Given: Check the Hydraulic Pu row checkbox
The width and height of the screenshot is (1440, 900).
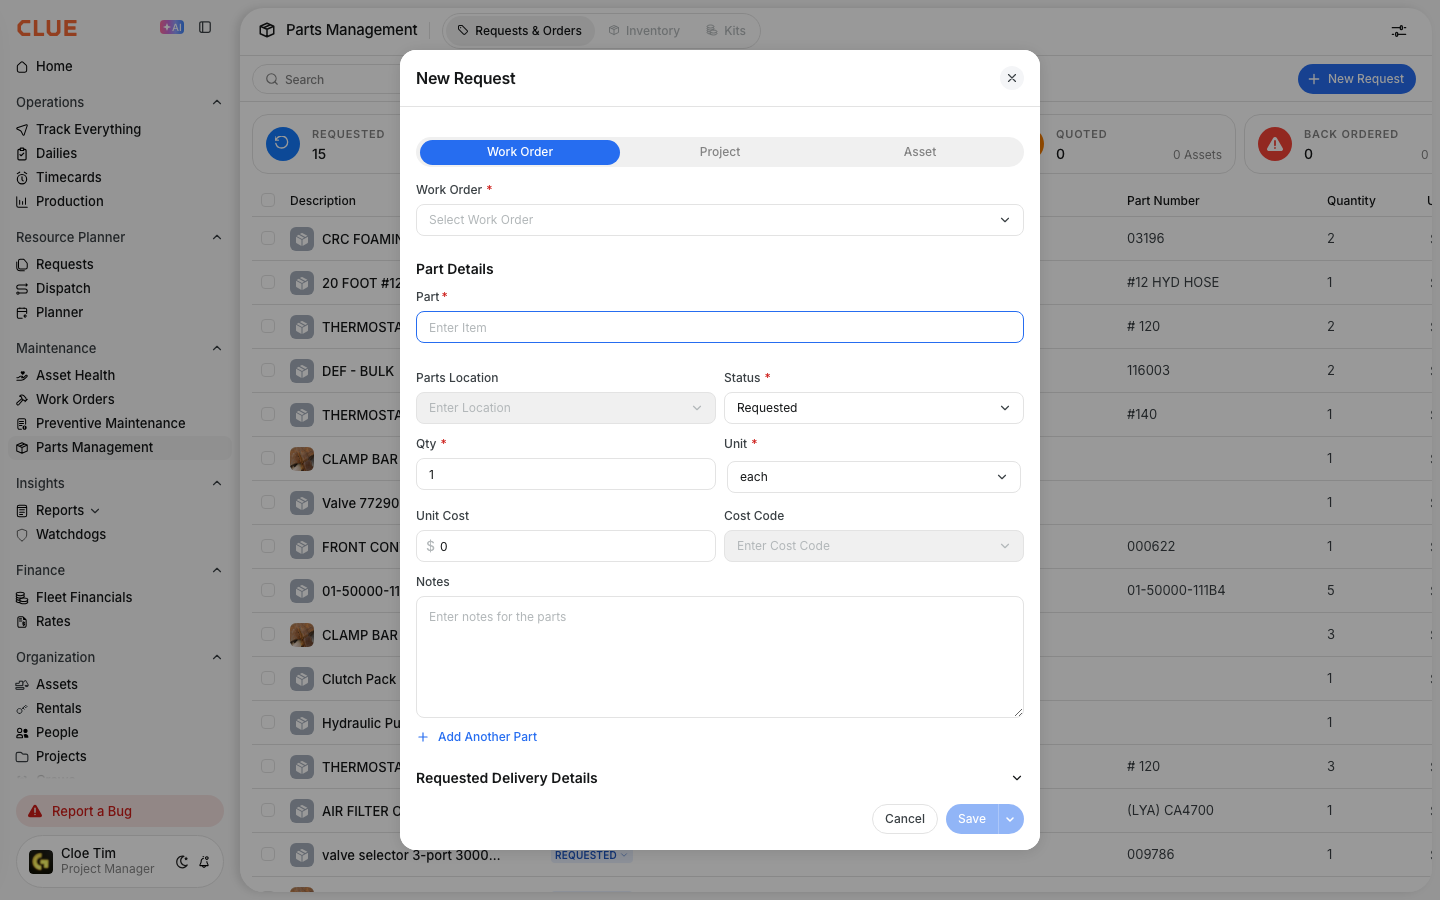Looking at the screenshot, I should pyautogui.click(x=268, y=722).
